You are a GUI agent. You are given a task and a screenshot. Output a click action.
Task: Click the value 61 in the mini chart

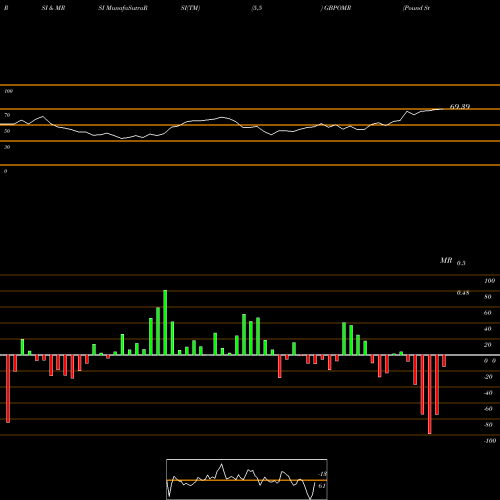(x=322, y=486)
